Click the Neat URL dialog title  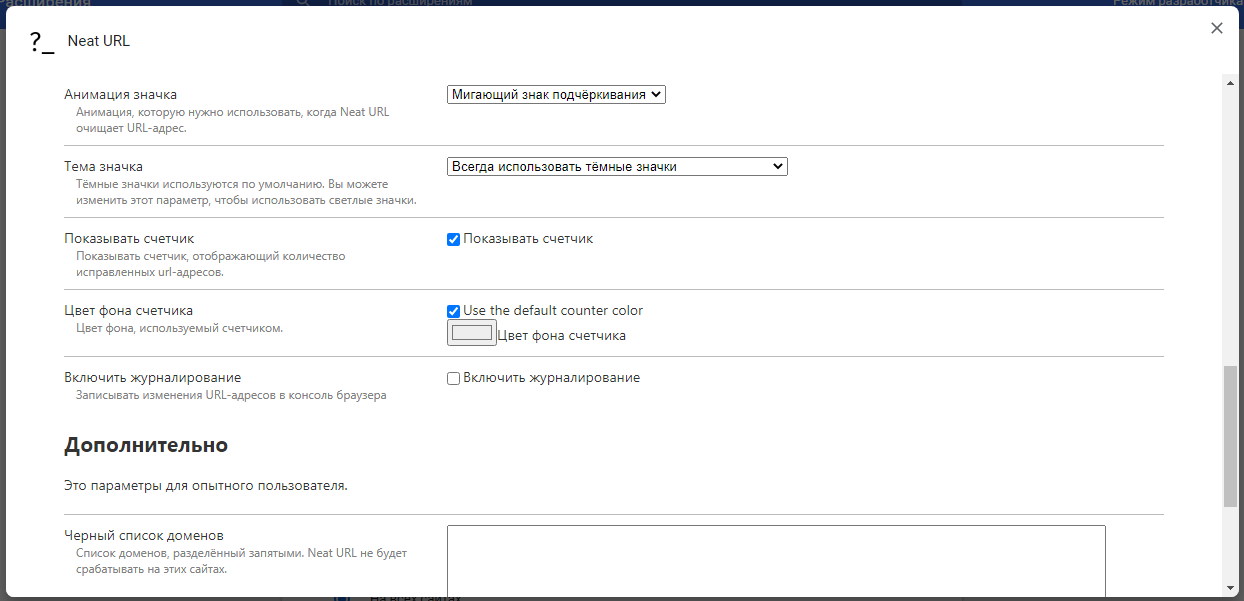click(99, 41)
